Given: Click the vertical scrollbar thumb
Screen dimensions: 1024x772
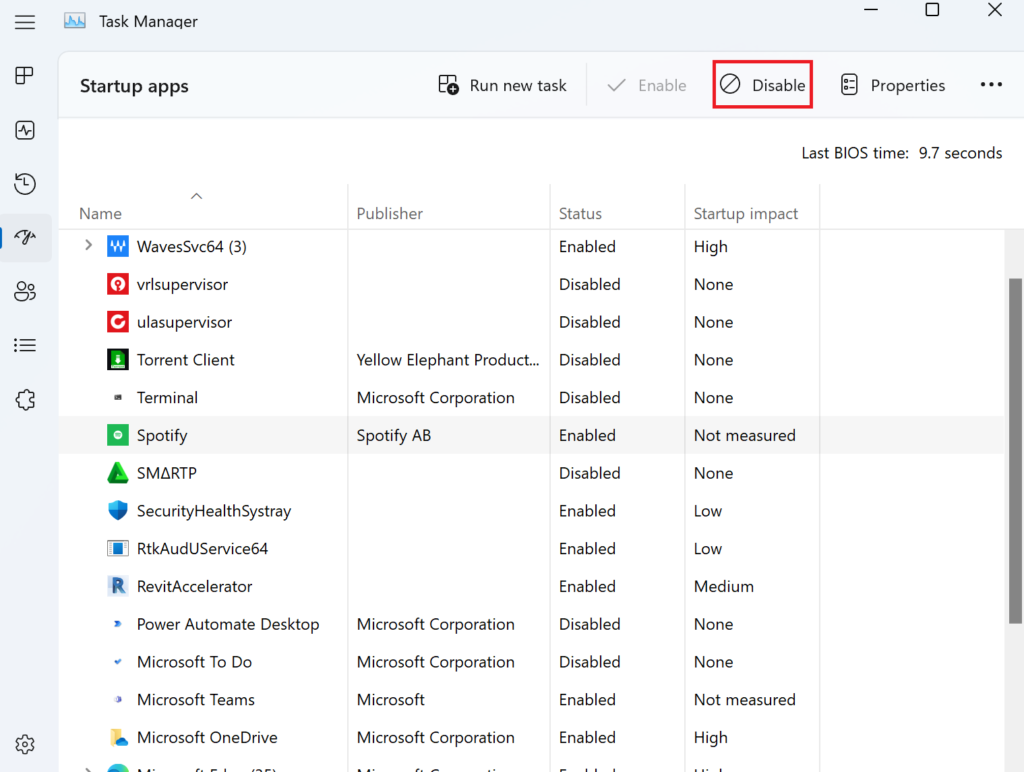Looking at the screenshot, I should click(1015, 450).
